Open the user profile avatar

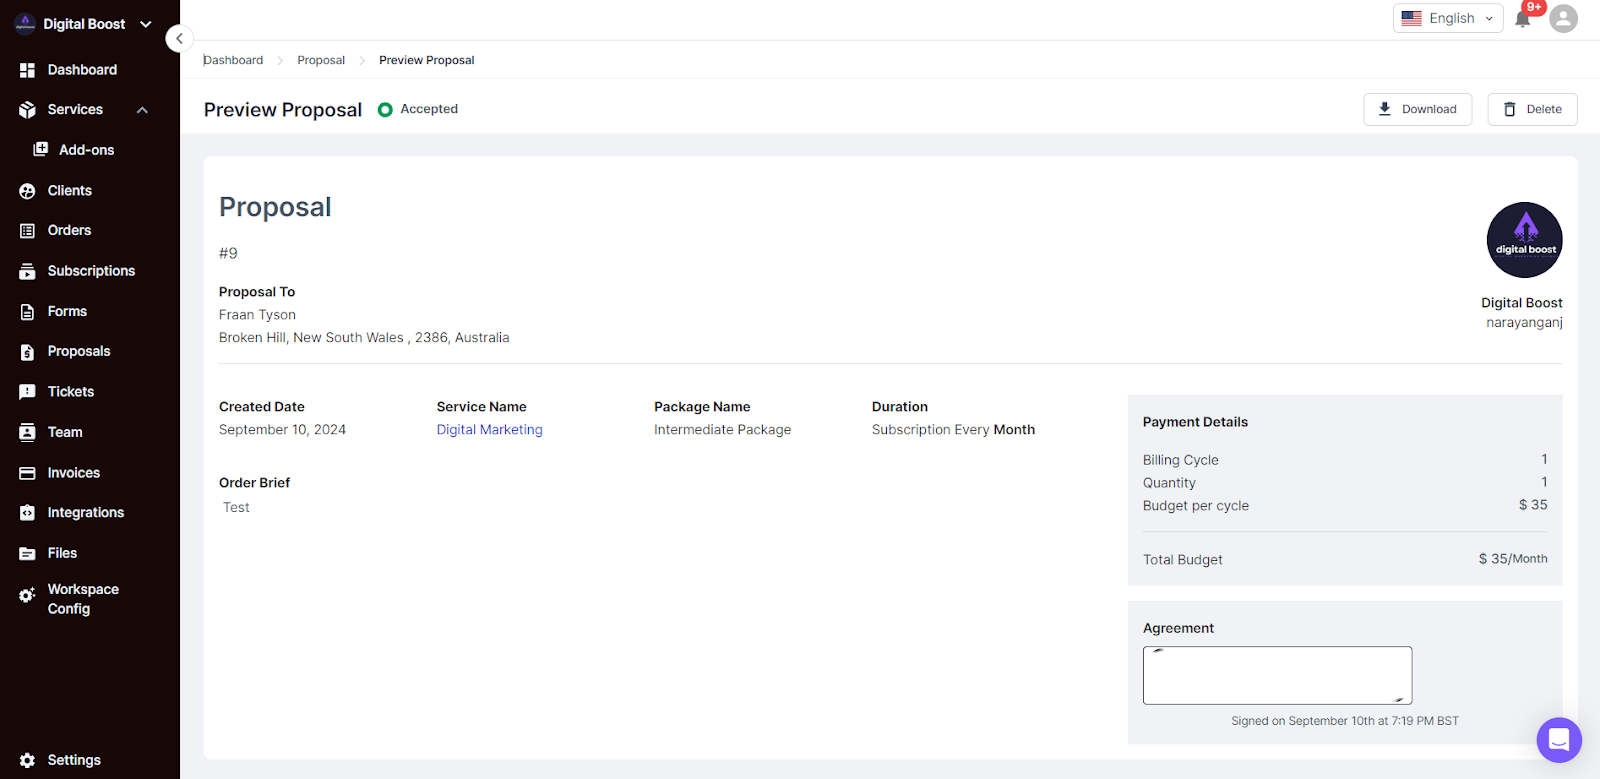tap(1563, 18)
